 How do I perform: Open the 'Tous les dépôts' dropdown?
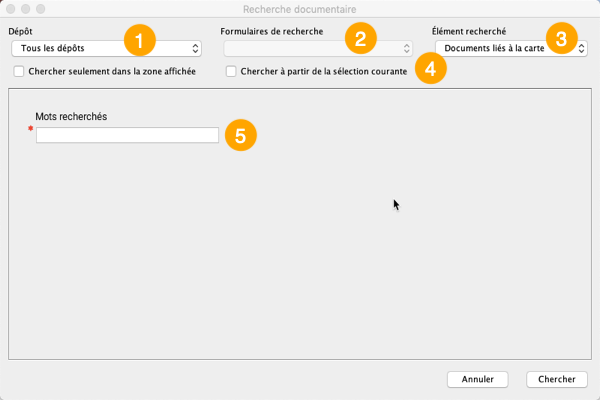pyautogui.click(x=105, y=48)
